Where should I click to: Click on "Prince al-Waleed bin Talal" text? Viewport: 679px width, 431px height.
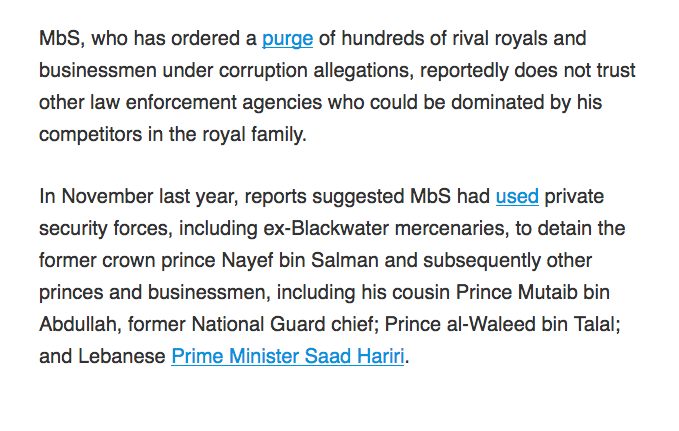click(x=501, y=324)
